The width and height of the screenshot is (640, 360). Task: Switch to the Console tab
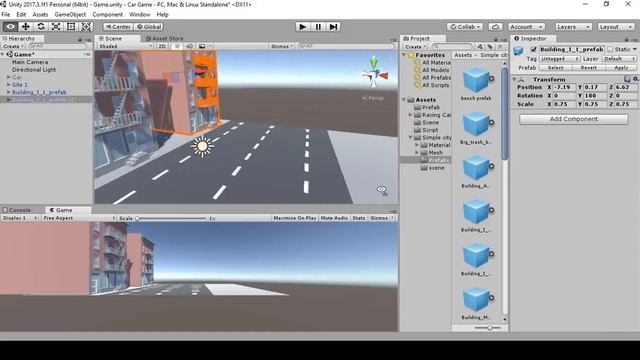point(17,210)
